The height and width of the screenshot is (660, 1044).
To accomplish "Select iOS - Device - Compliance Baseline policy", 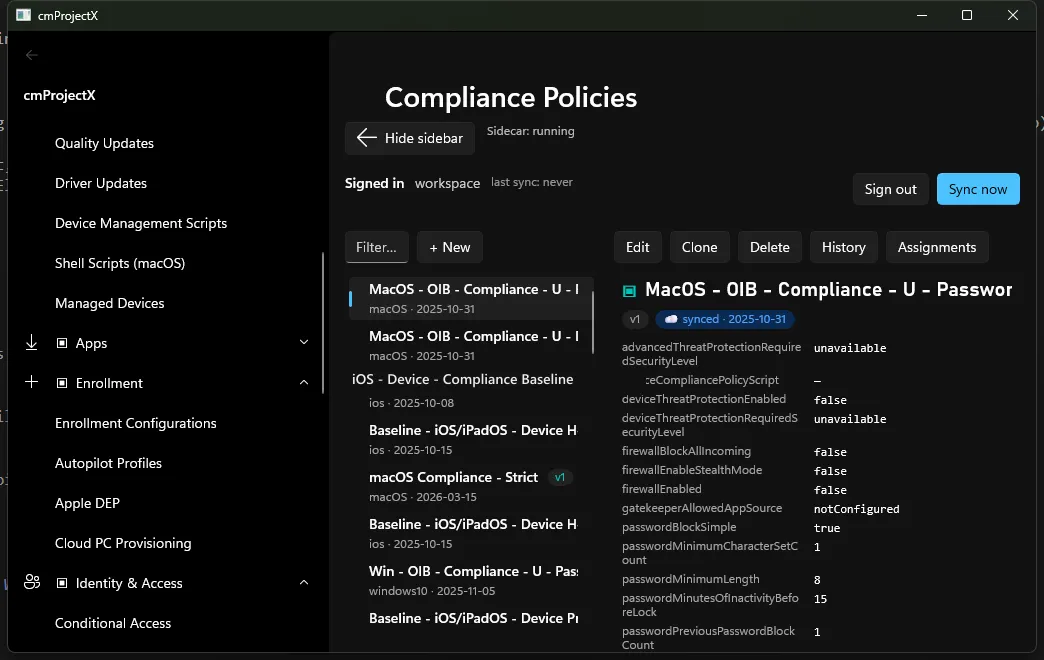I will click(470, 390).
